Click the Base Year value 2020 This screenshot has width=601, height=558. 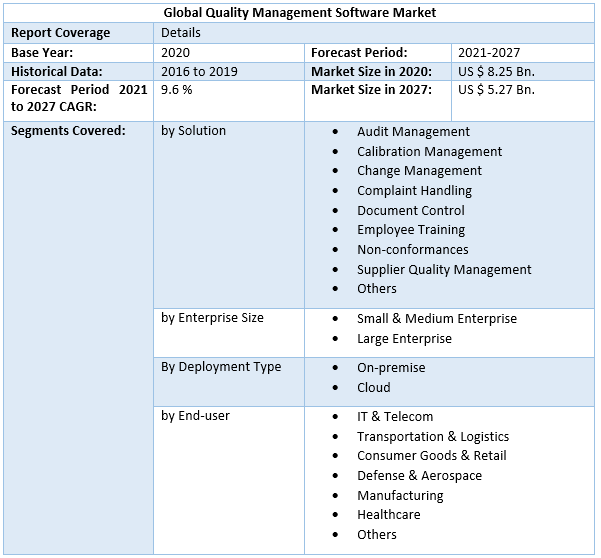[x=176, y=52]
